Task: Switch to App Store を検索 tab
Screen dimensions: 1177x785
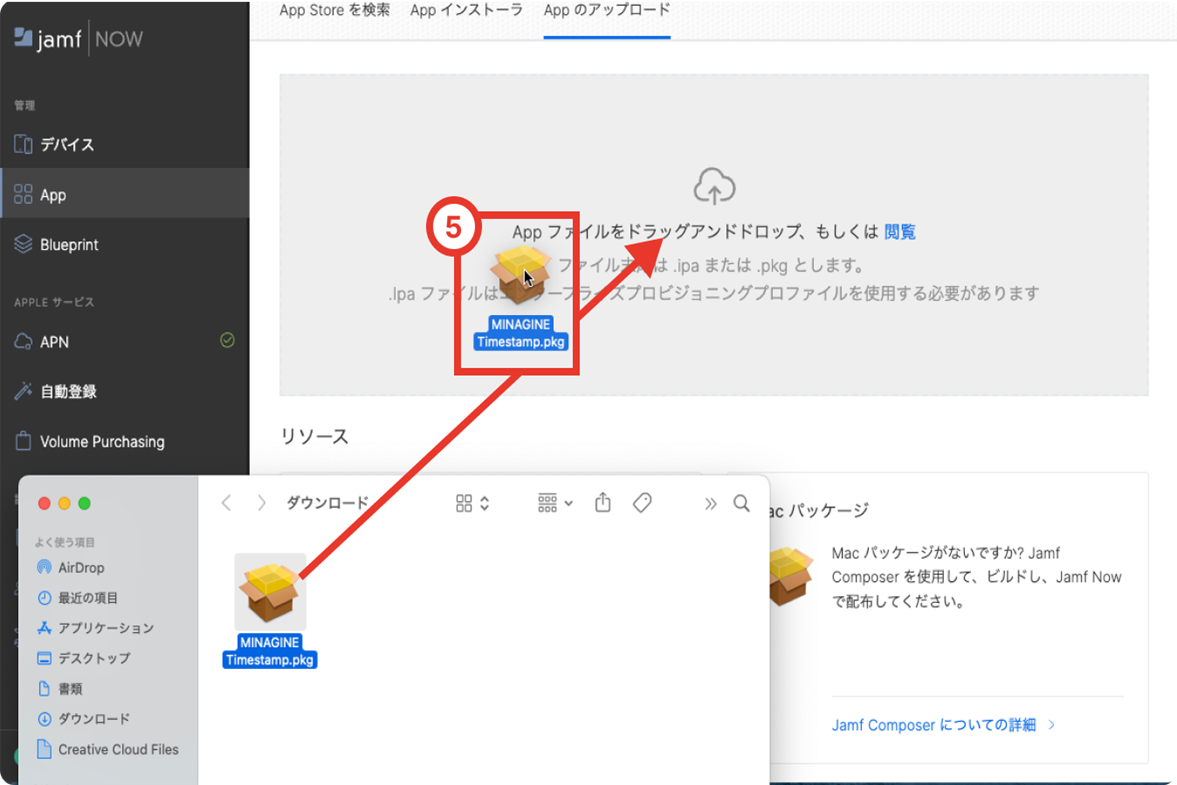Action: [334, 11]
